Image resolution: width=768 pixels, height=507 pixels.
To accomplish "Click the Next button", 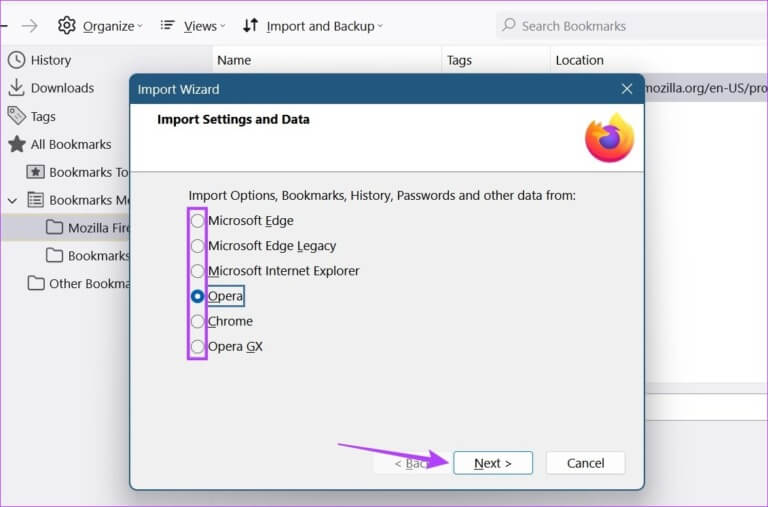I will point(493,463).
